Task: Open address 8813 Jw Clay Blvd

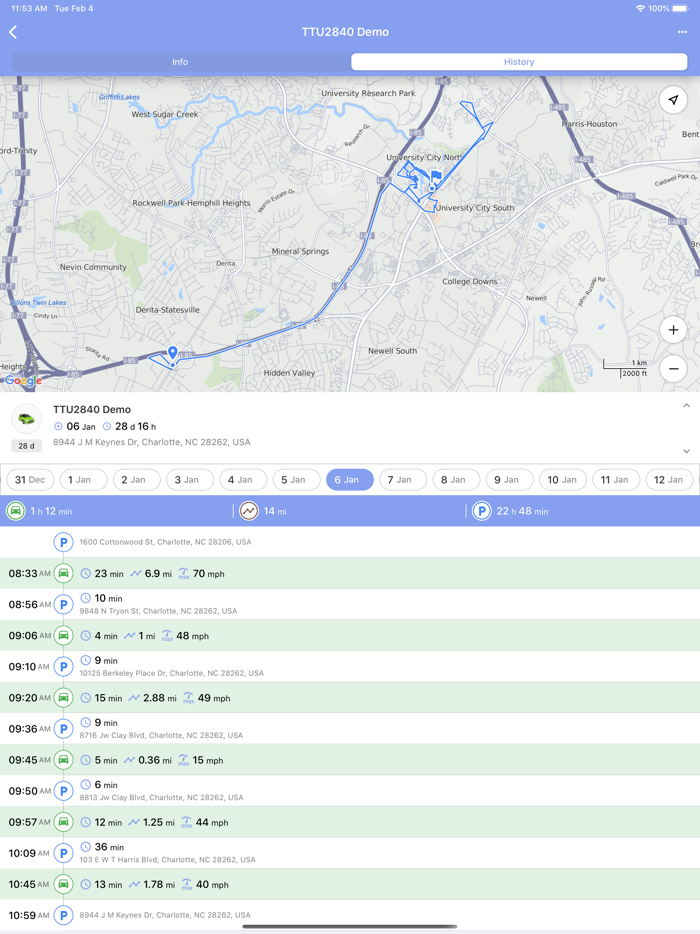Action: coord(161,798)
